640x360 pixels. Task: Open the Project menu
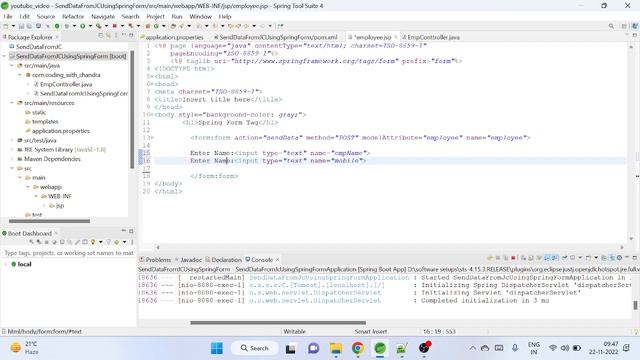coord(155,16)
